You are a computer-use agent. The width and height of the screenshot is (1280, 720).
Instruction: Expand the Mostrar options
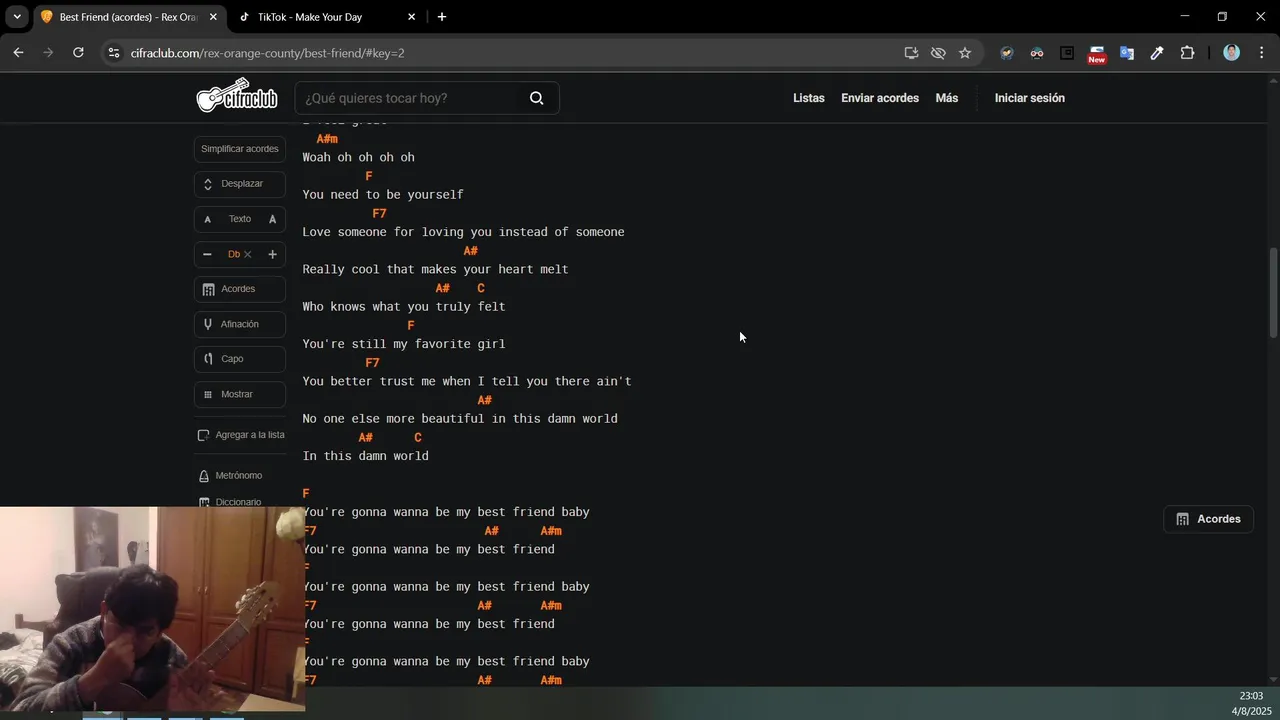[x=240, y=394]
